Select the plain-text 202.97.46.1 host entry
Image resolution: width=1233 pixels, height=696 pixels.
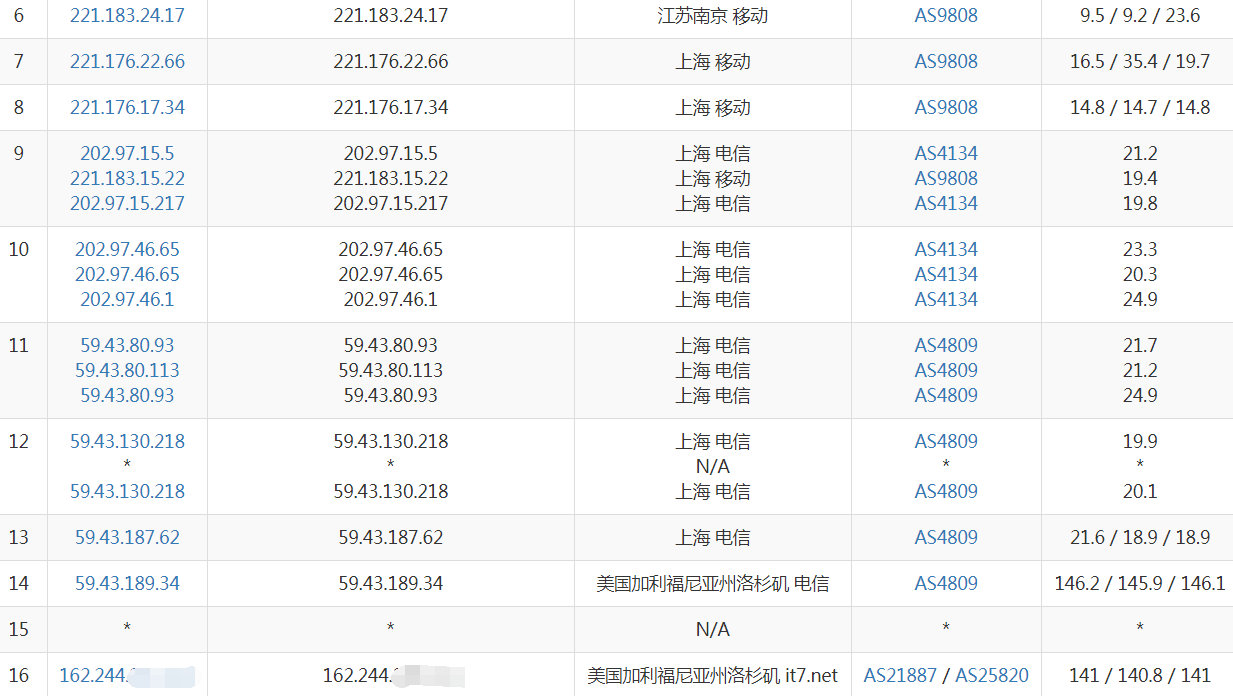pos(390,299)
